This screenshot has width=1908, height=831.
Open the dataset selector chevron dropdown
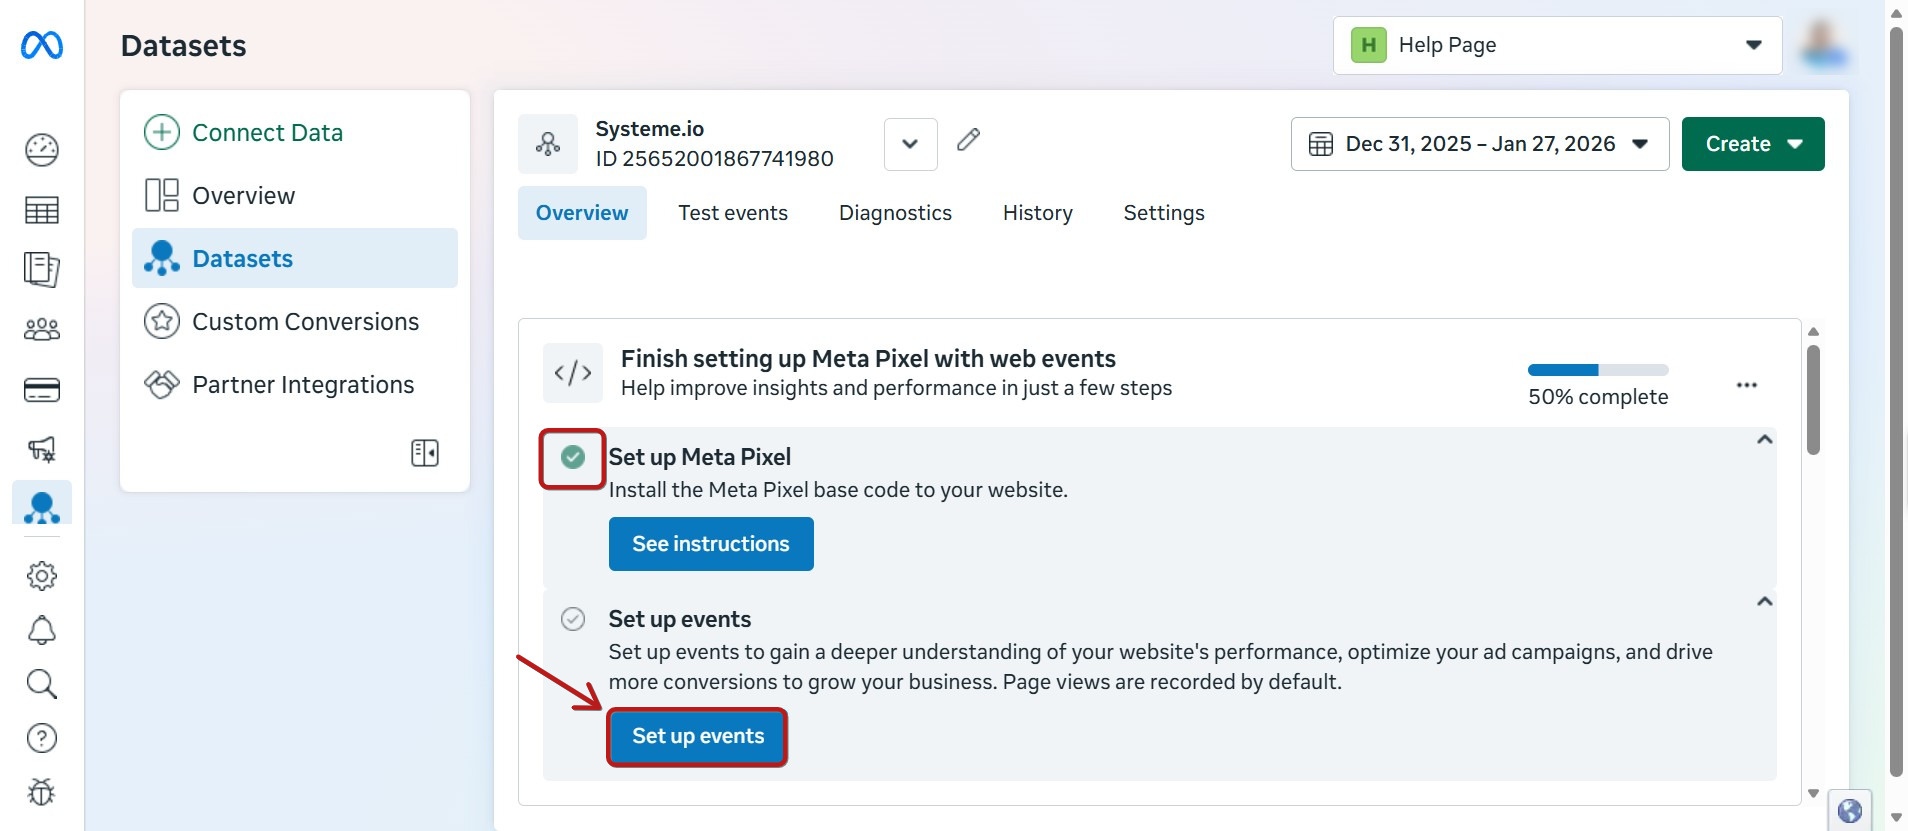pos(910,144)
